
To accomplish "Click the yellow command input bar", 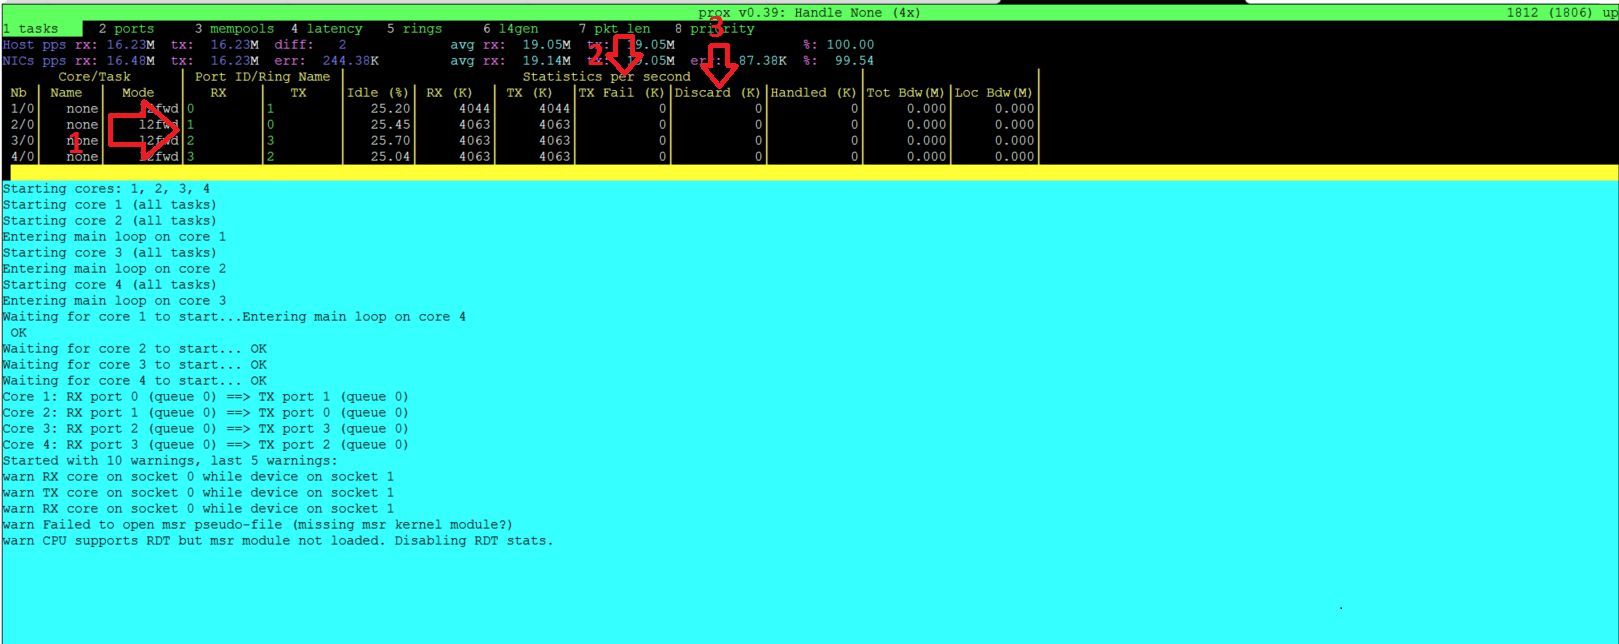I will 809,173.
